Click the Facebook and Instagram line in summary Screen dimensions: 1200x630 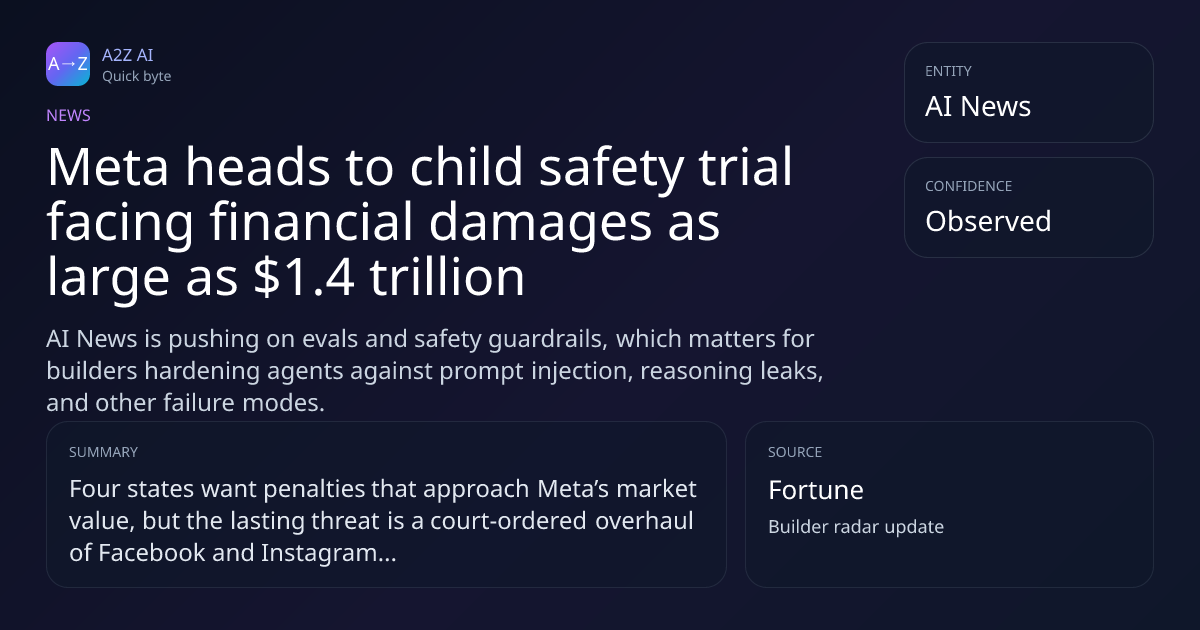[x=233, y=552]
